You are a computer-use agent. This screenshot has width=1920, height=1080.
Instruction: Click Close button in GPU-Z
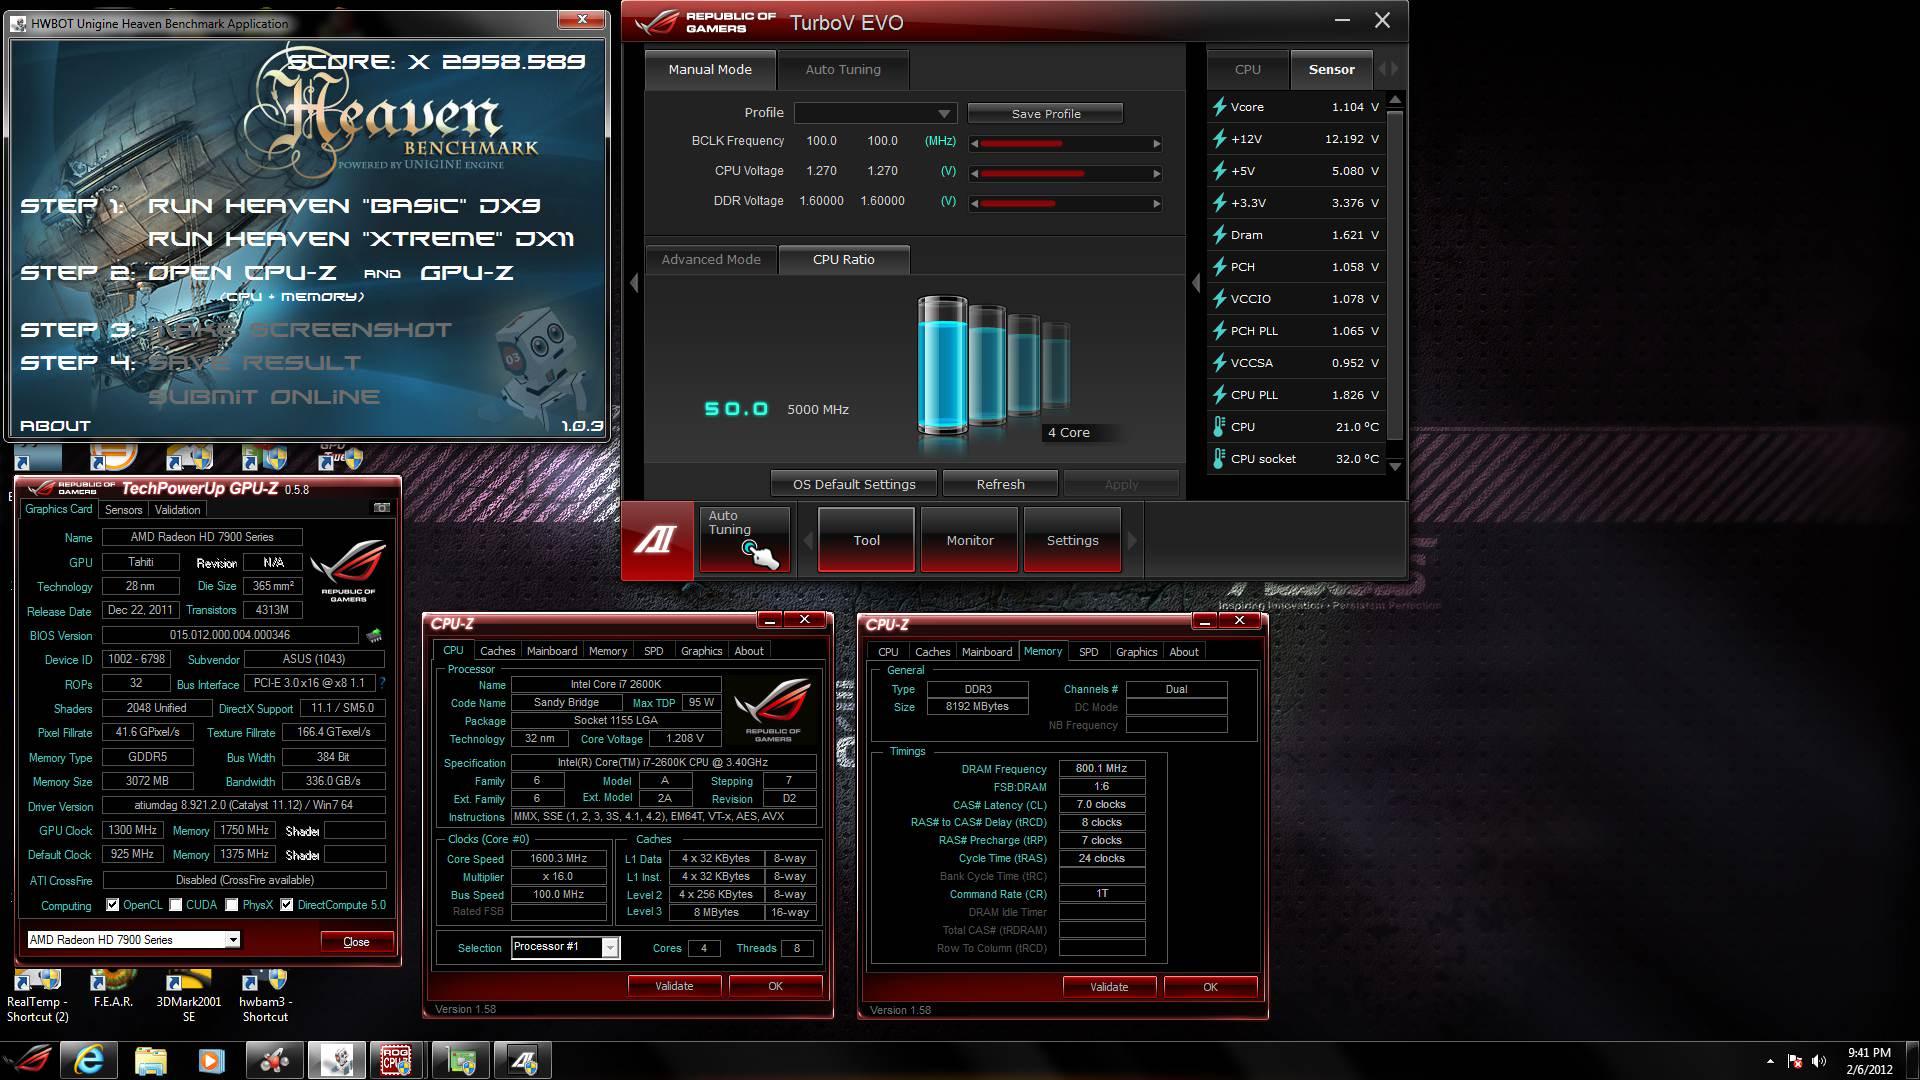356,941
